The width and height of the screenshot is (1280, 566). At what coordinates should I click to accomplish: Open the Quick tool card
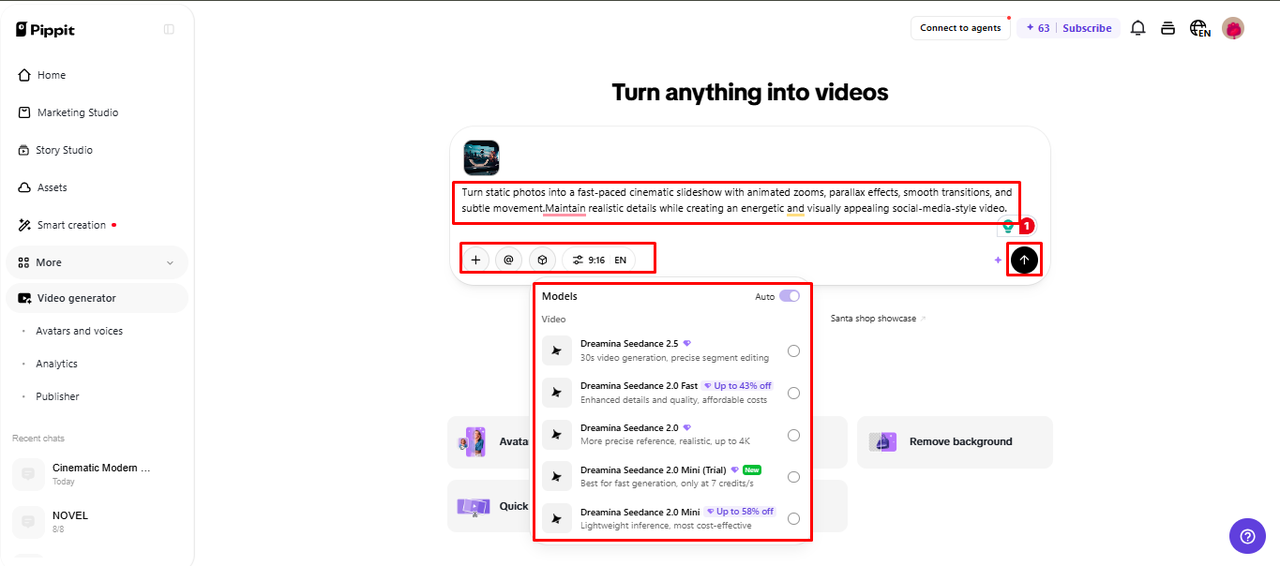coord(490,506)
